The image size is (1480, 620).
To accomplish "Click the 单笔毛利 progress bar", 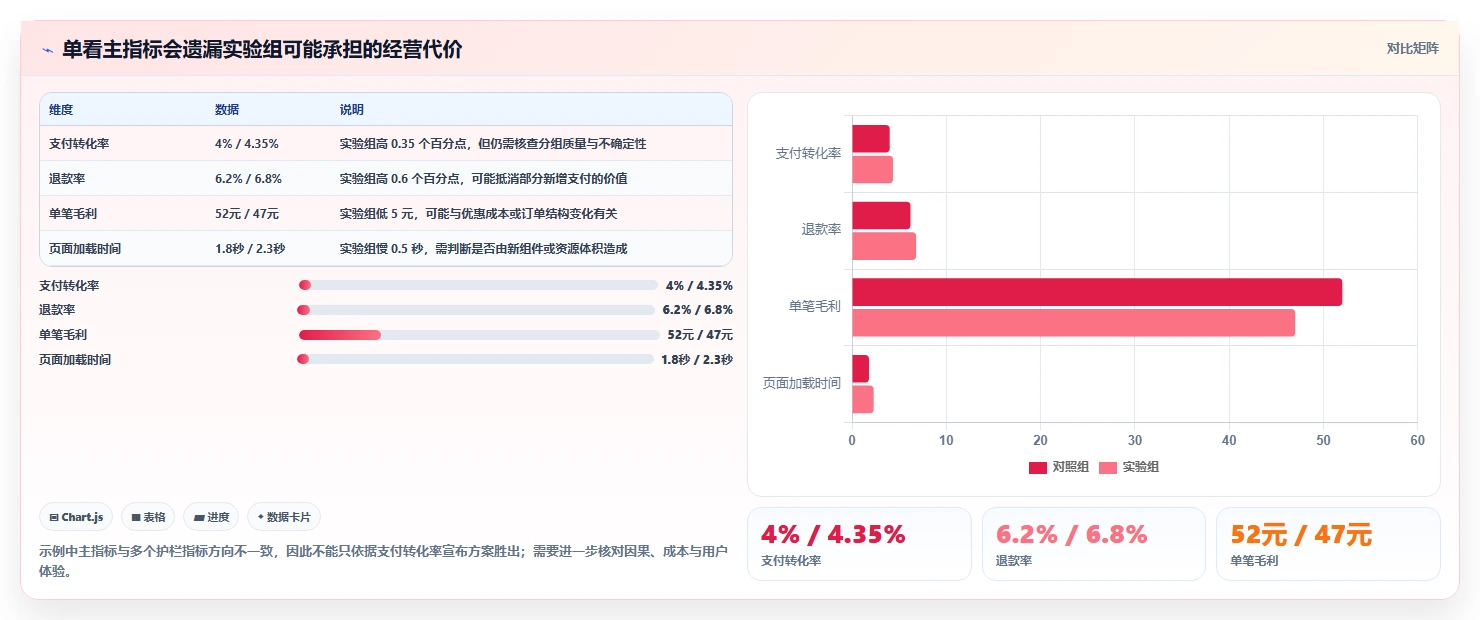I will coord(479,334).
